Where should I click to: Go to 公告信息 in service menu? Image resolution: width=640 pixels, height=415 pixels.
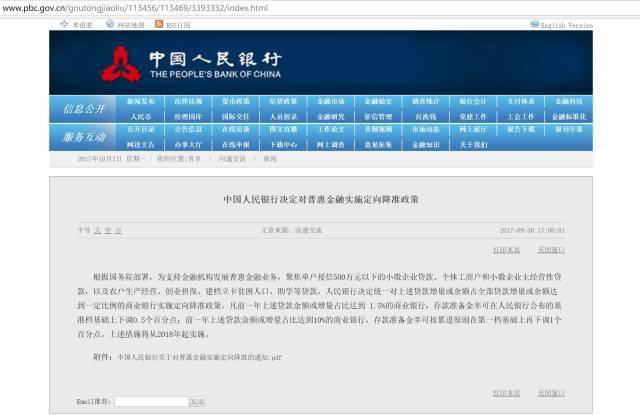pyautogui.click(x=188, y=129)
